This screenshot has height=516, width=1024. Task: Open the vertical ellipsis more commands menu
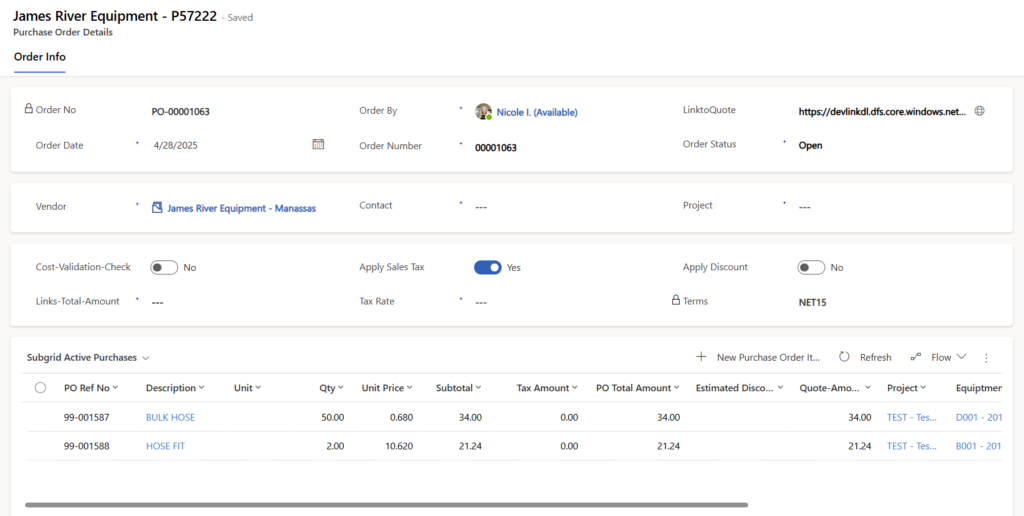click(x=986, y=357)
